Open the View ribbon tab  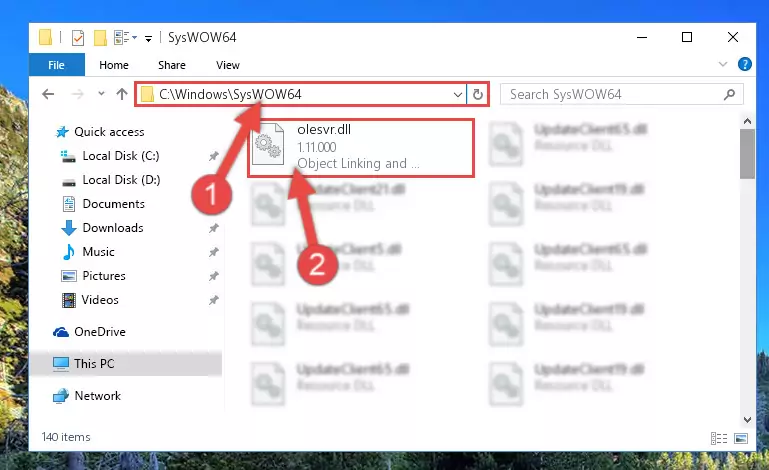tap(228, 65)
